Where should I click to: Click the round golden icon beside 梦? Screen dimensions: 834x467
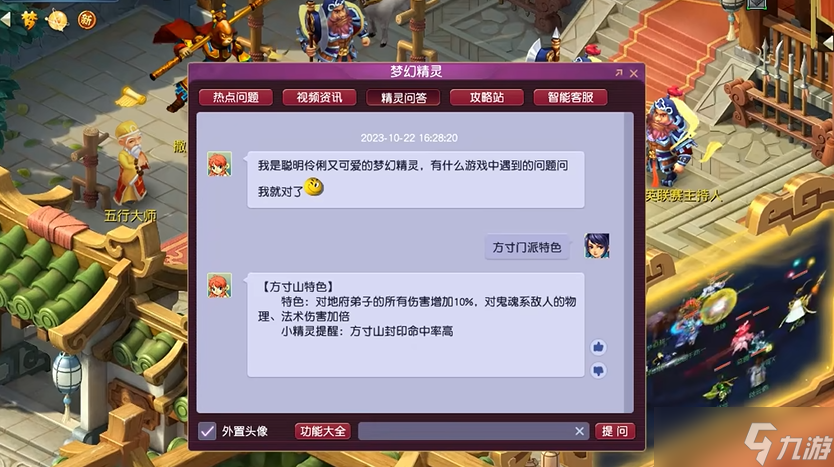click(57, 20)
